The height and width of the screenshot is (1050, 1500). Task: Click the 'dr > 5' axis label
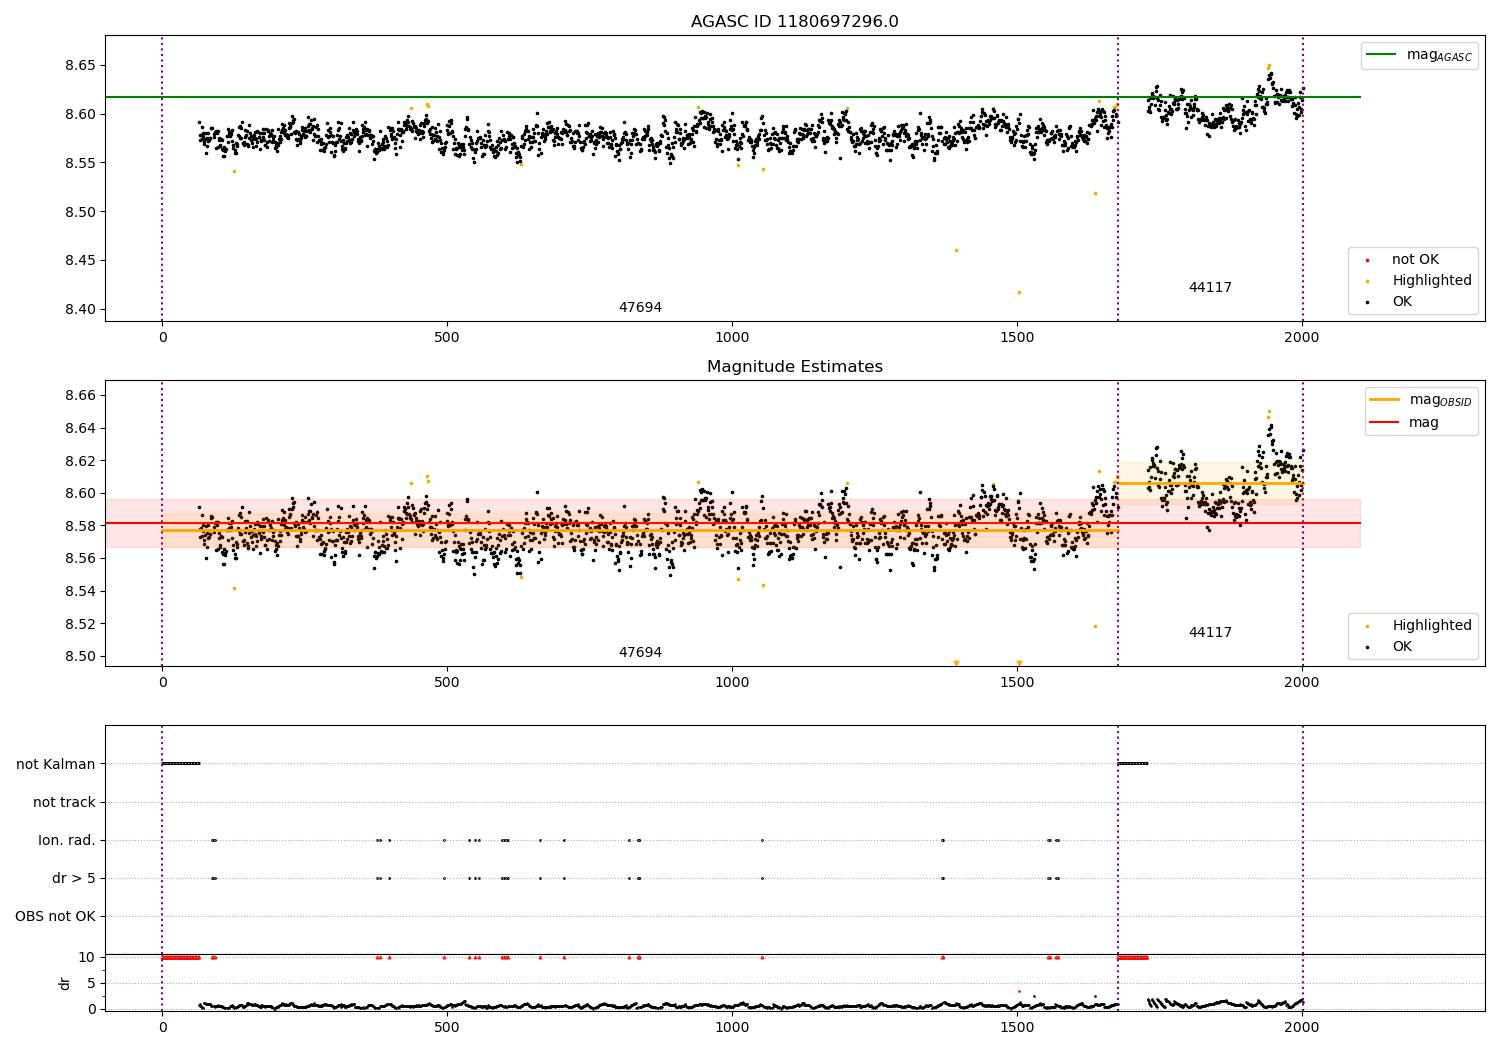click(x=74, y=878)
